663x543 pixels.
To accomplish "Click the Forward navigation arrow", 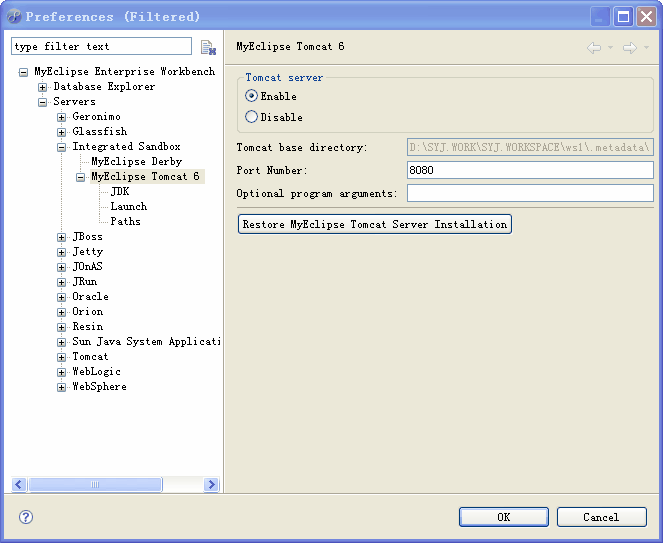I will coord(630,47).
